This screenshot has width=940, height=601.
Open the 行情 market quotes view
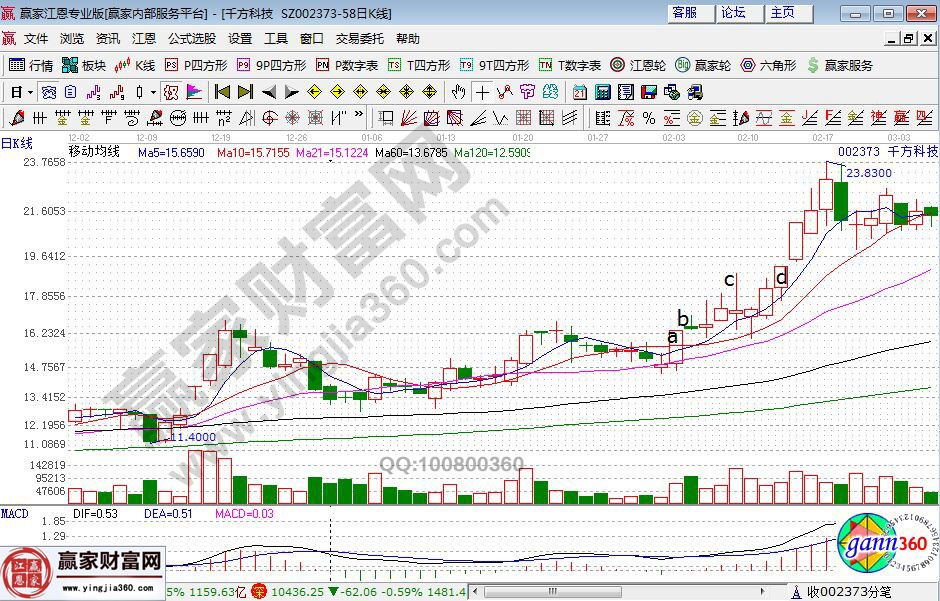pos(31,66)
